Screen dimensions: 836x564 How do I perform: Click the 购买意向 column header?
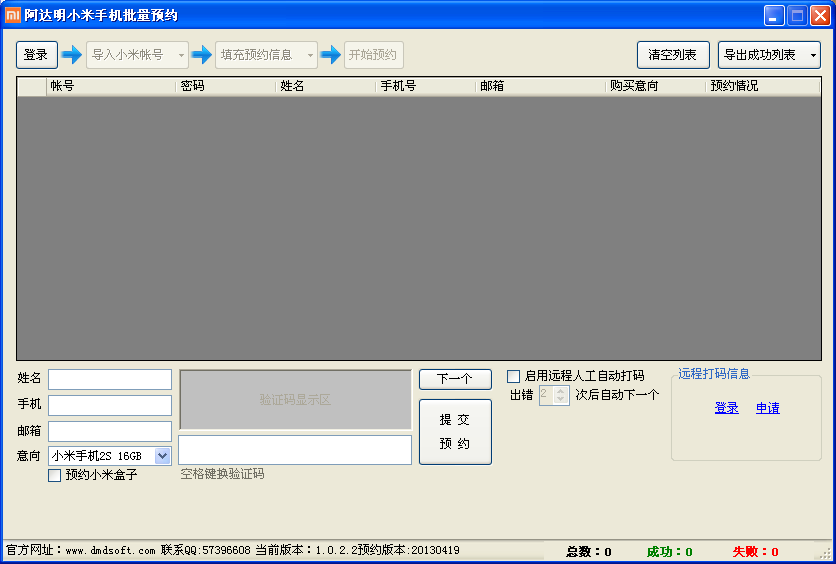pos(656,86)
